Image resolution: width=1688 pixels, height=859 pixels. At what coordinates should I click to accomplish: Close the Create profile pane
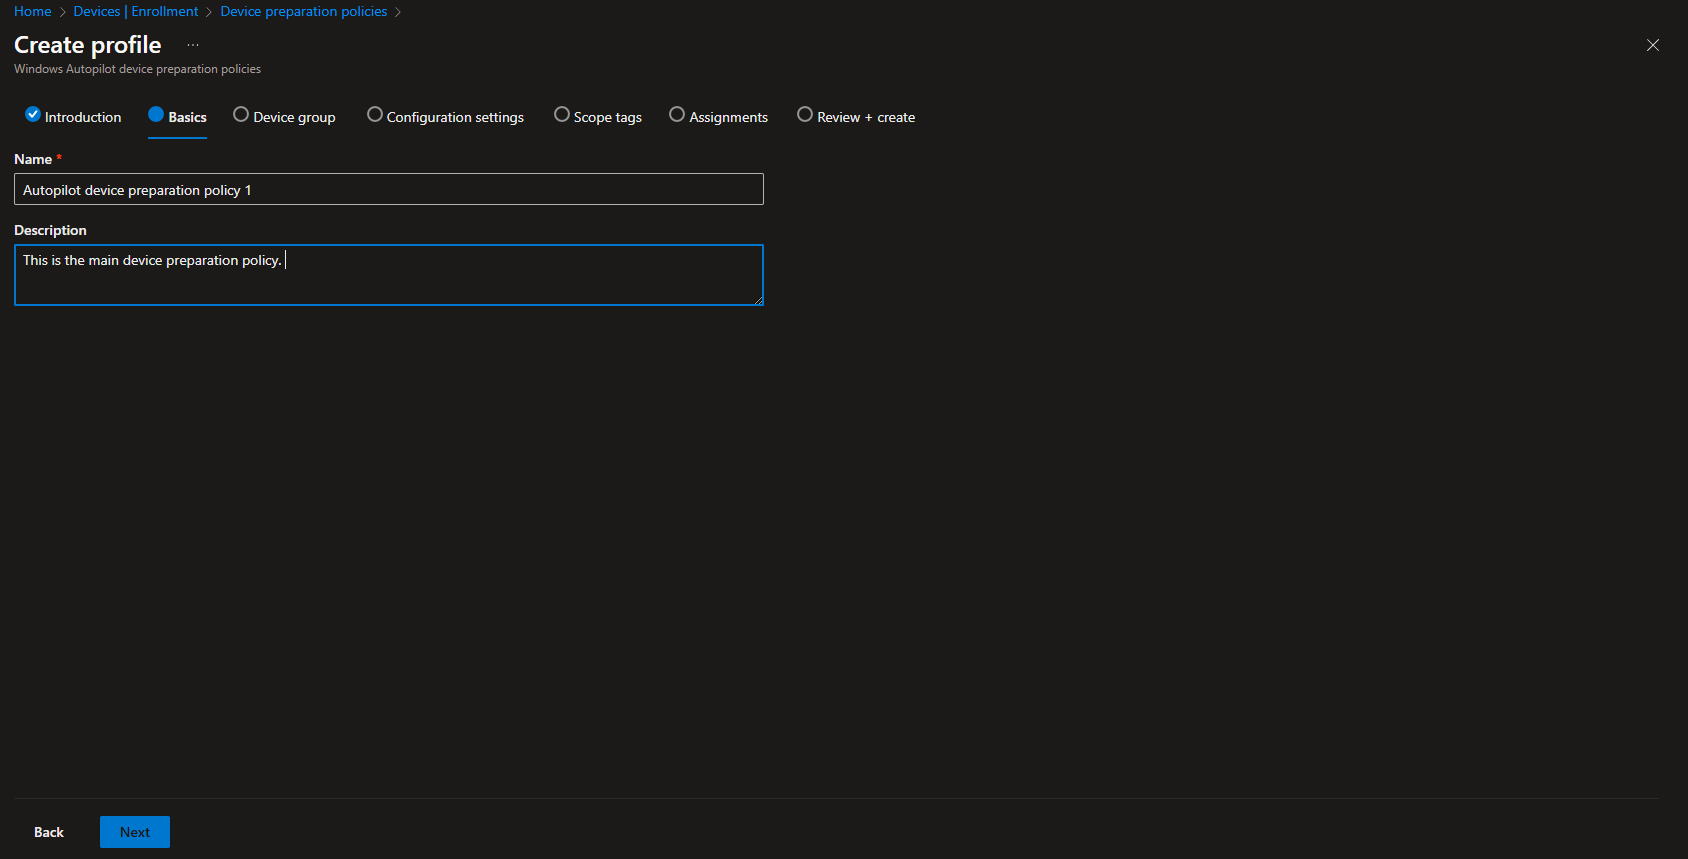coord(1653,45)
